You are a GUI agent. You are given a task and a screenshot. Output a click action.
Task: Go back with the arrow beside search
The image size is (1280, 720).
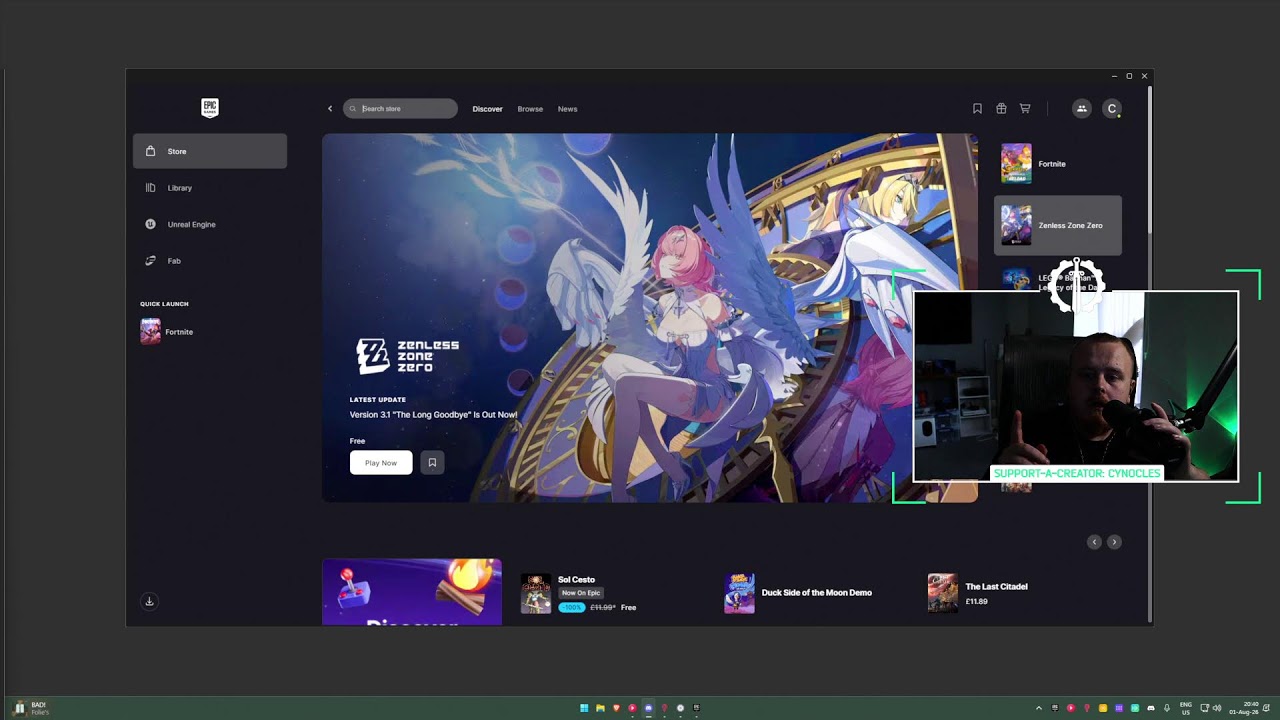click(x=330, y=109)
